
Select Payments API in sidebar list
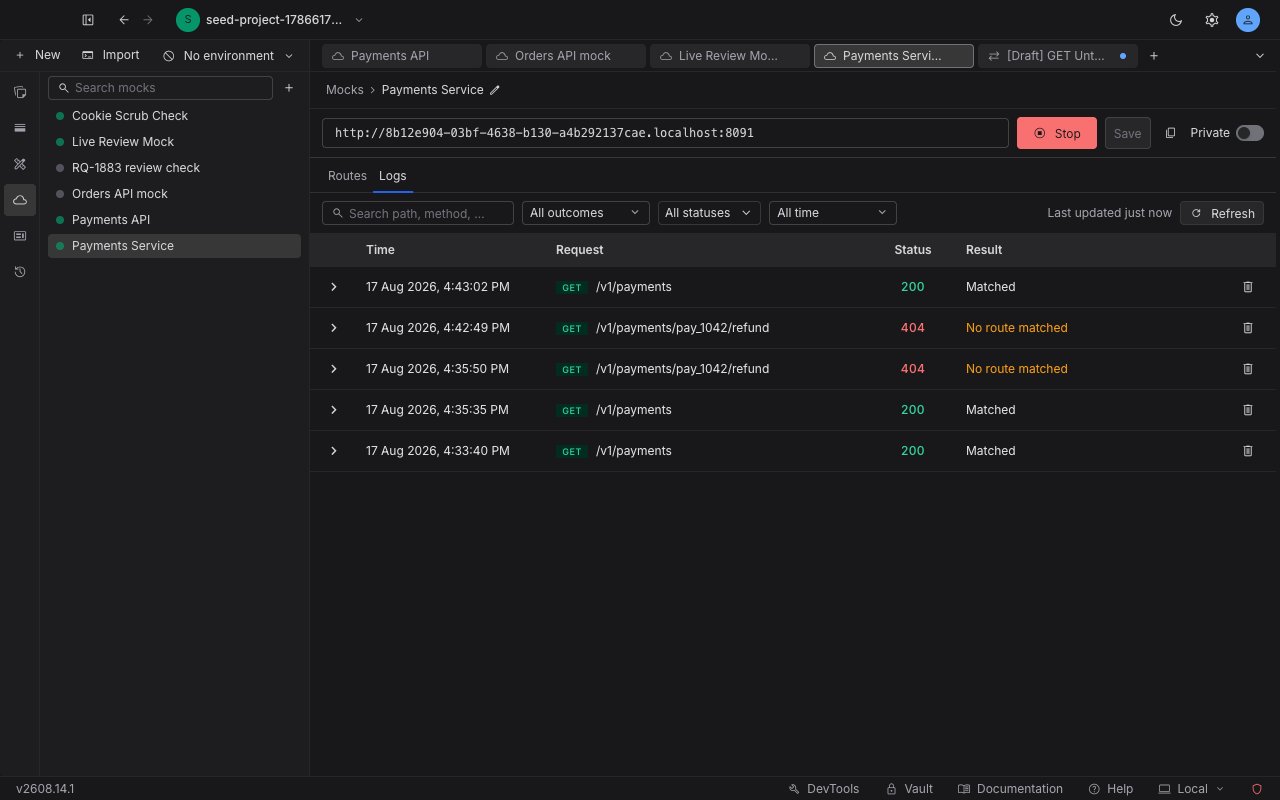click(x=174, y=220)
